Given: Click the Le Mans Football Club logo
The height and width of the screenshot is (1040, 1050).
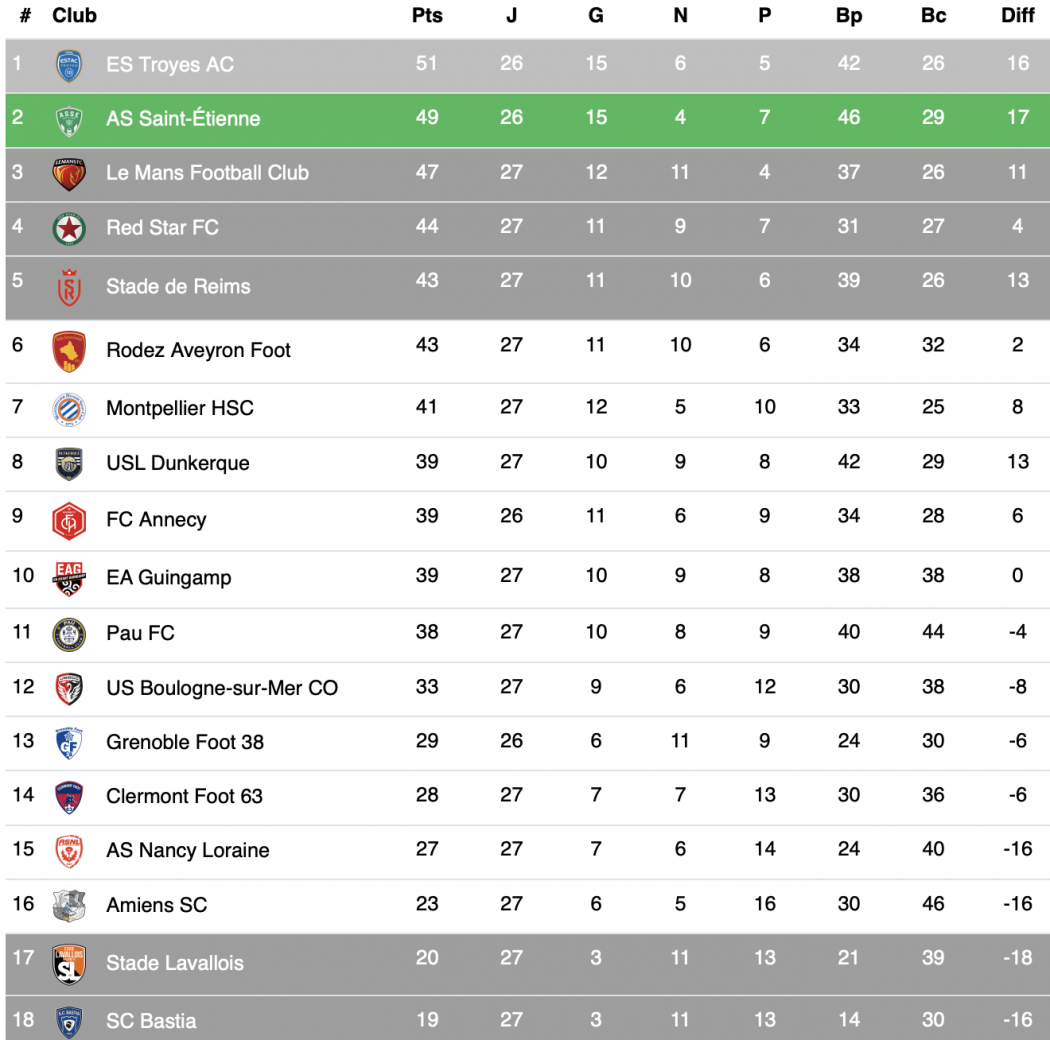Looking at the screenshot, I should [x=69, y=173].
